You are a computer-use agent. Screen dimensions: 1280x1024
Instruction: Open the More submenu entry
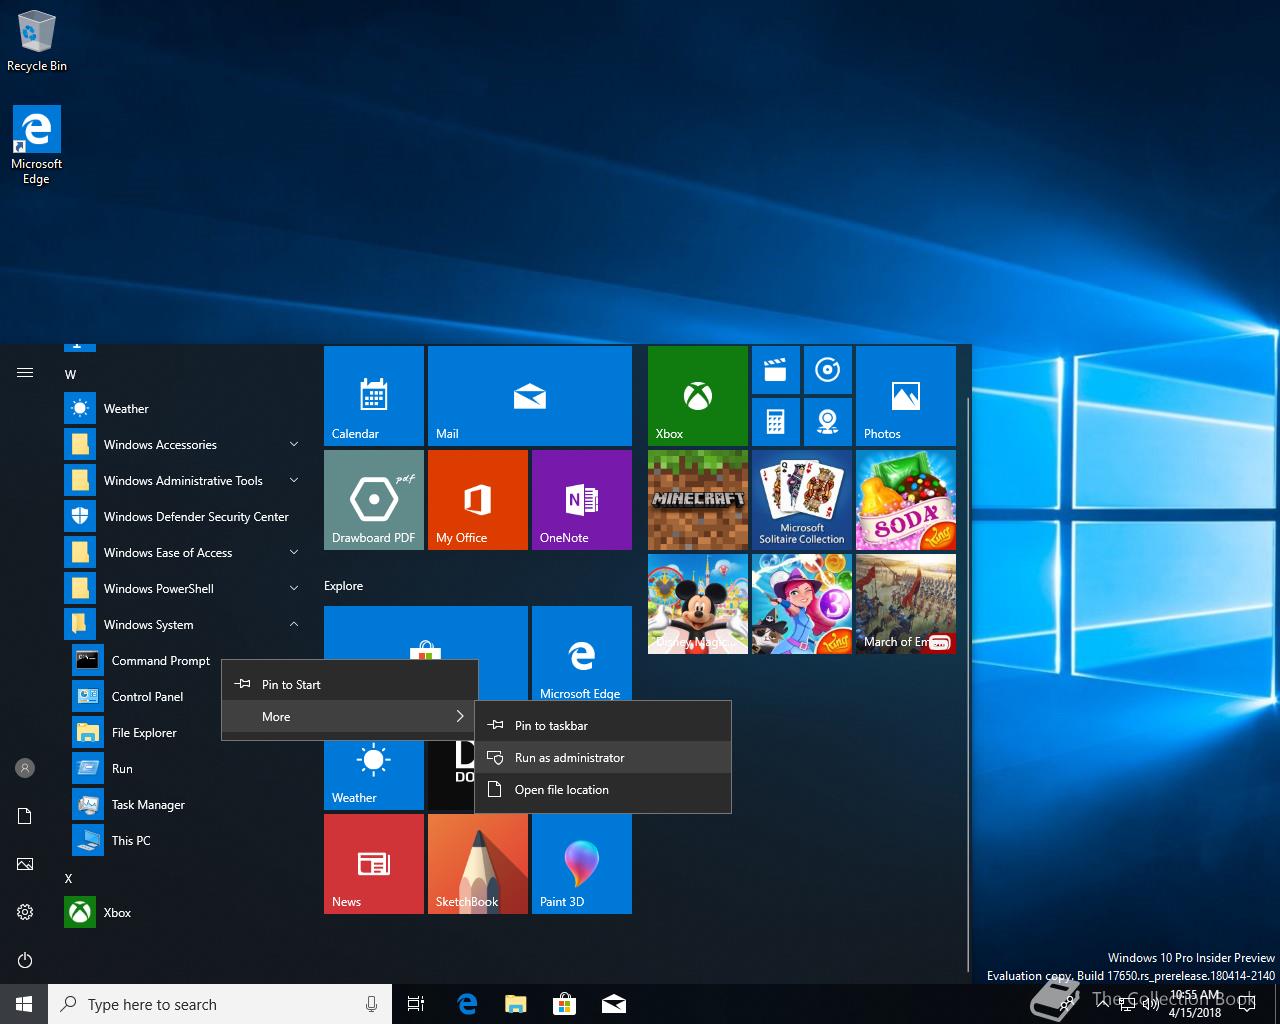pyautogui.click(x=349, y=717)
